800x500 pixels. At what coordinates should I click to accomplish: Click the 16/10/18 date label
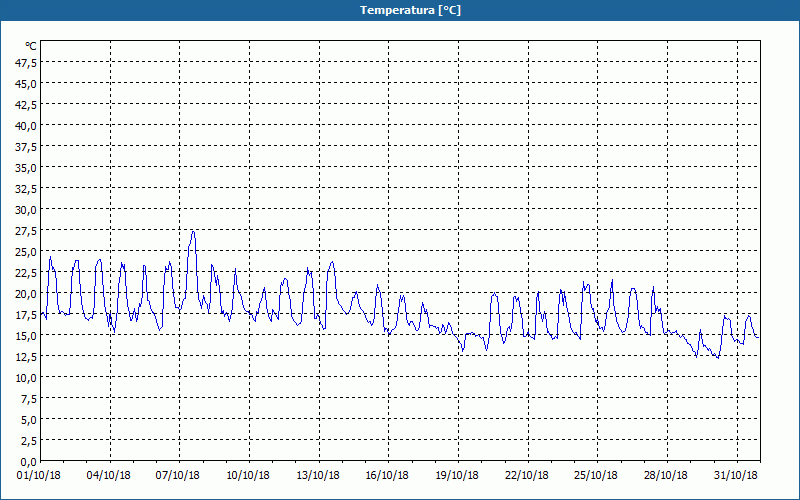coord(387,476)
